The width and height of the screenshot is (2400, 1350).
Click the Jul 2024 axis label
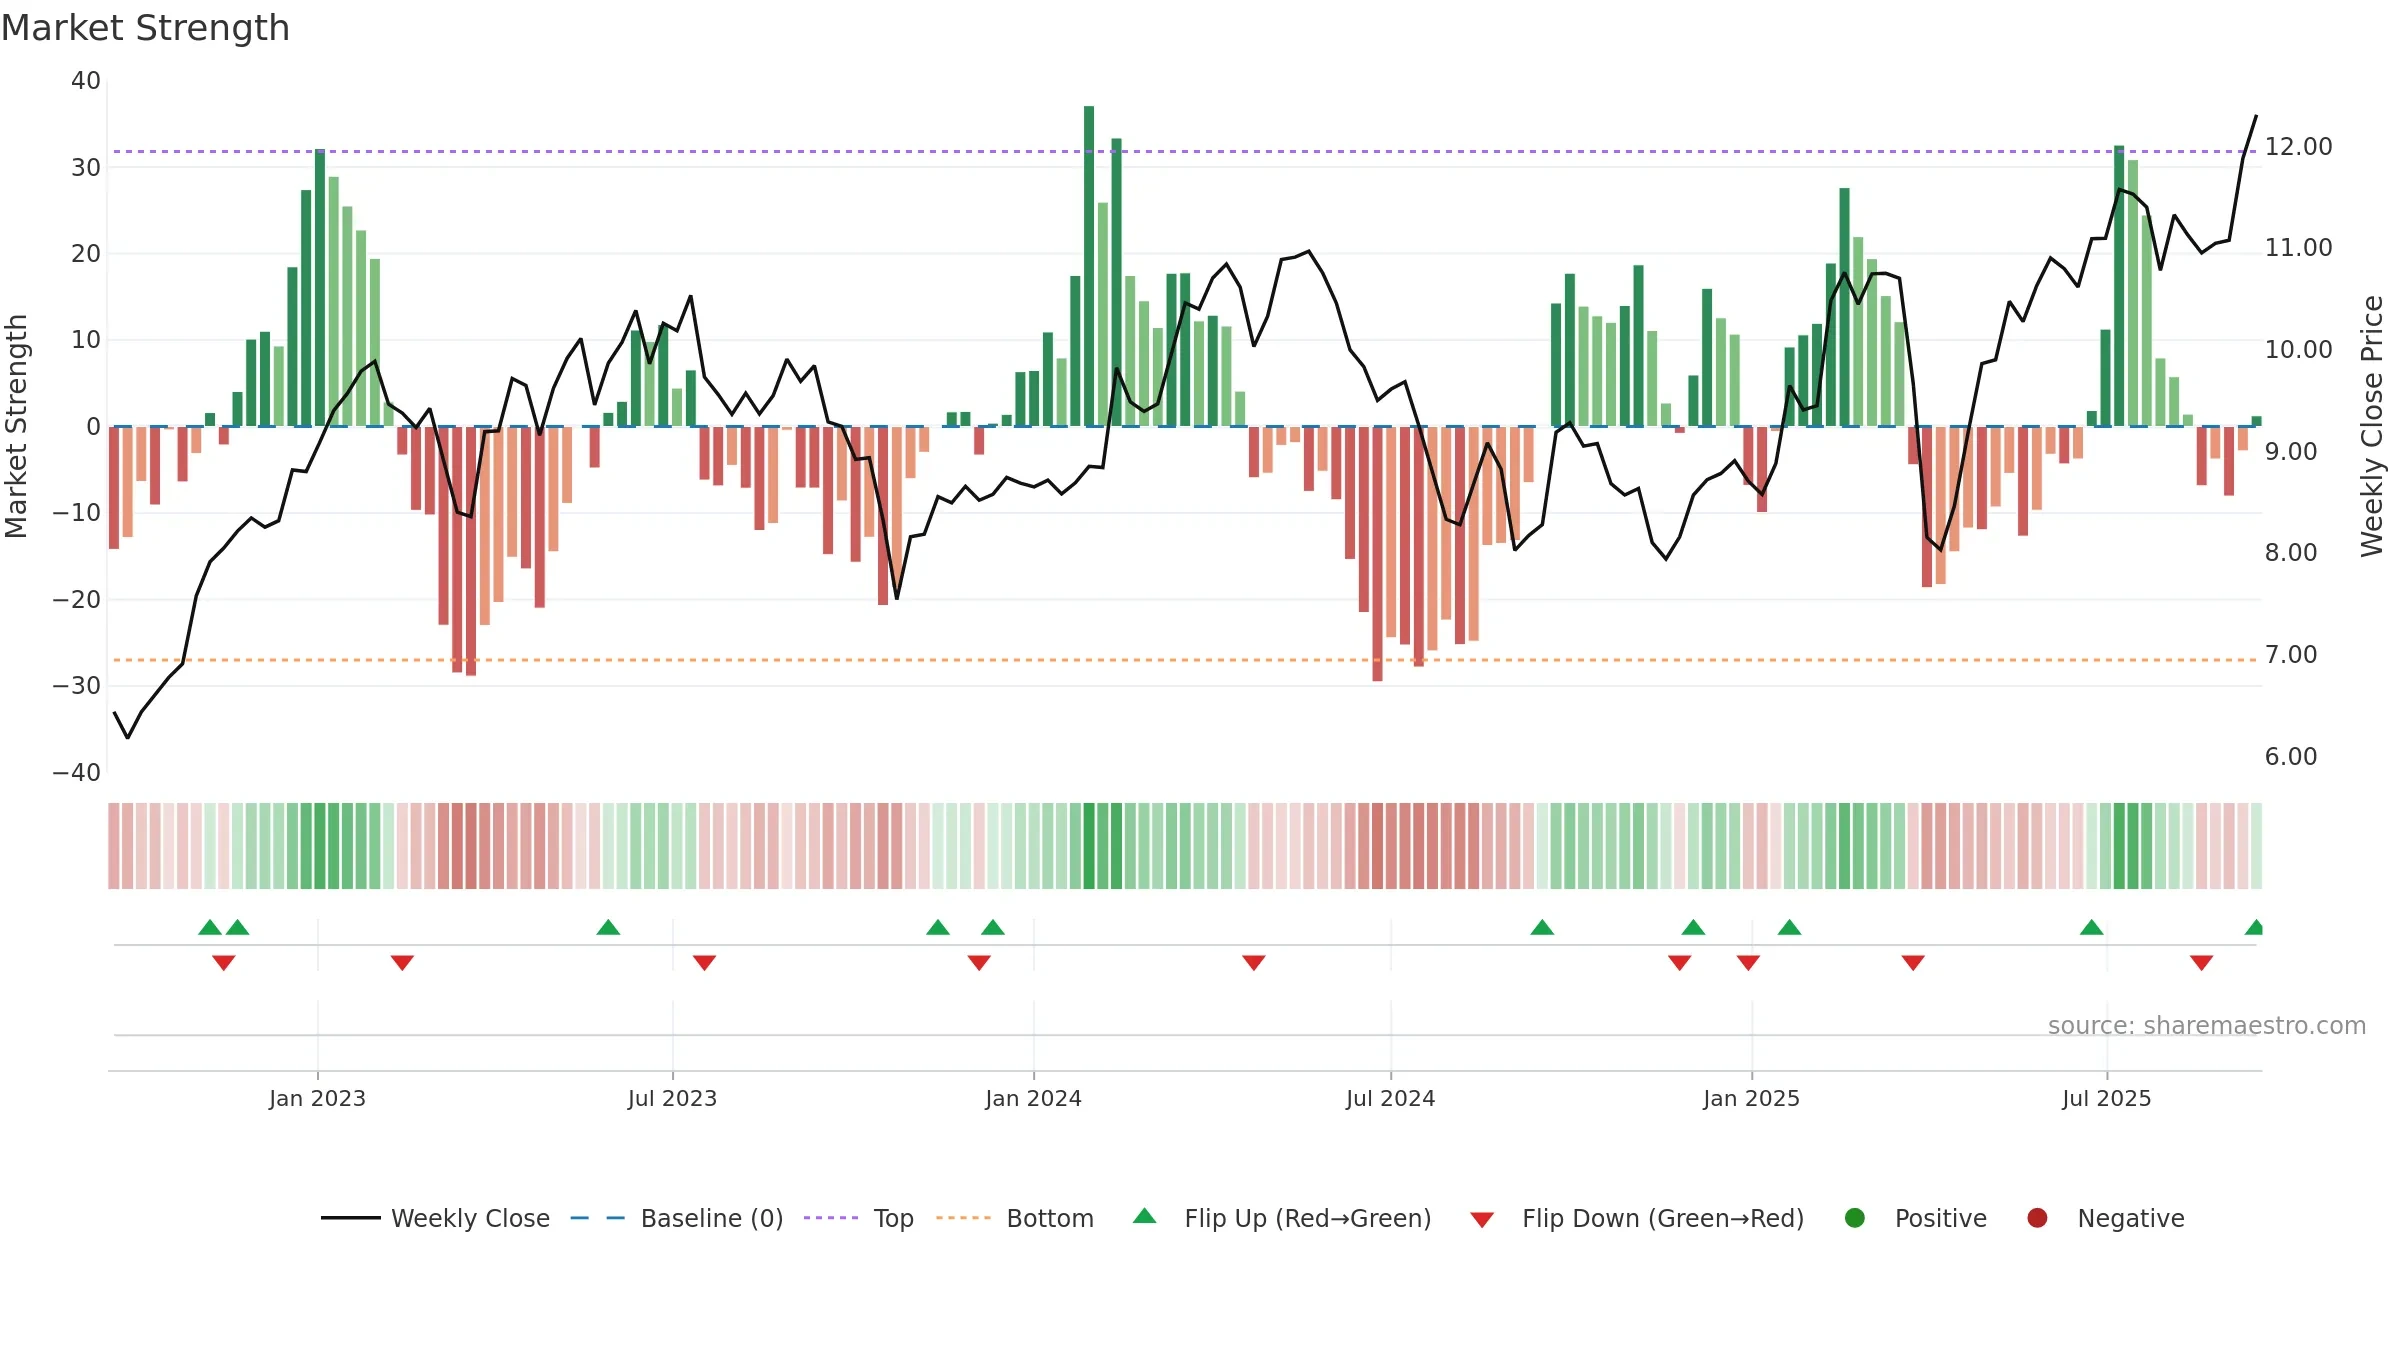(1390, 1098)
